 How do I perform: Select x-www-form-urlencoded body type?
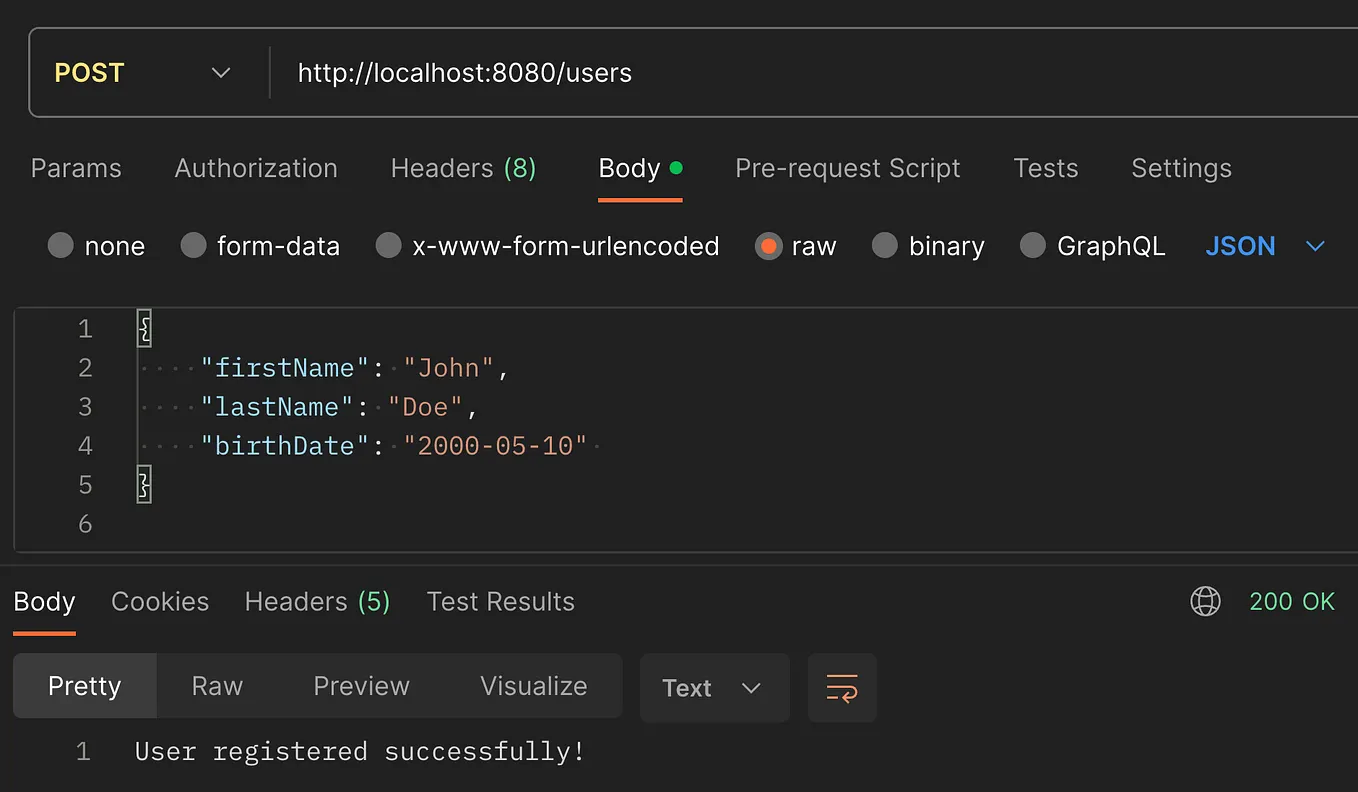(x=546, y=246)
